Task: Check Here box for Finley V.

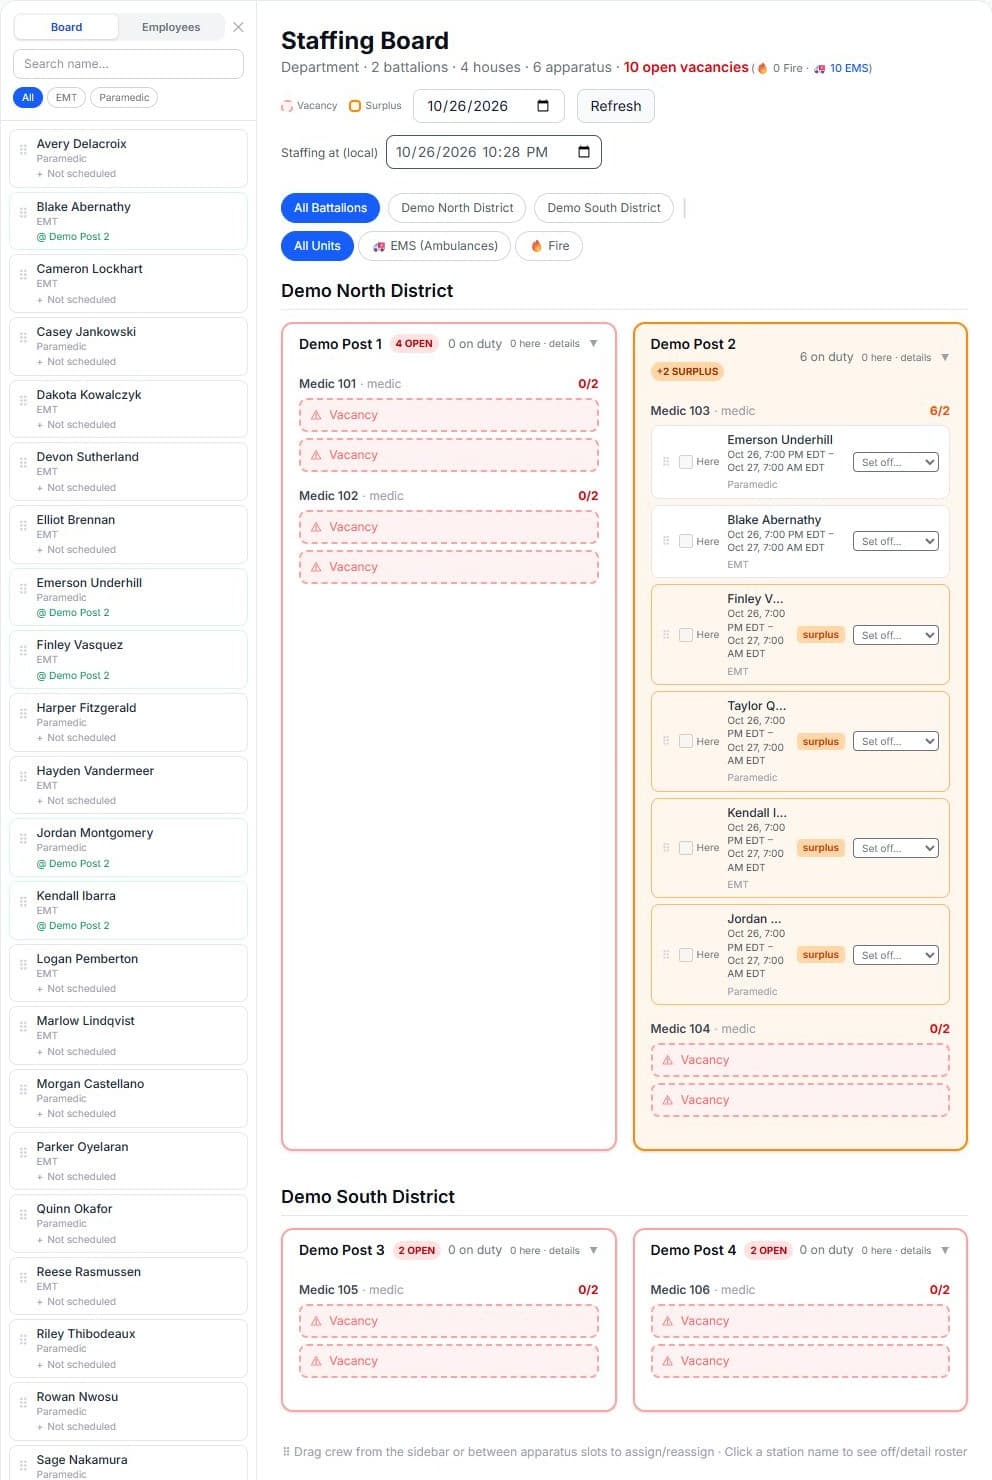Action: 686,635
